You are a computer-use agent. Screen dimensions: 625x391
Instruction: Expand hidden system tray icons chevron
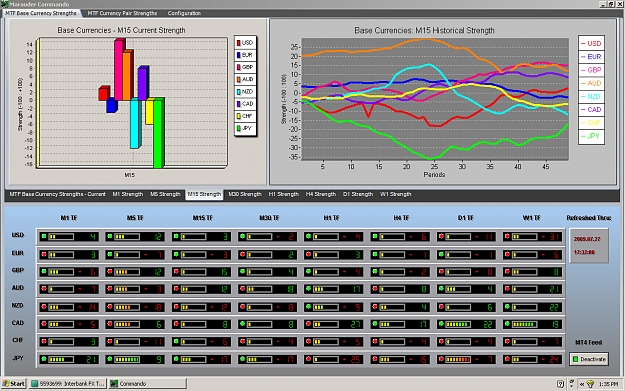[582, 384]
